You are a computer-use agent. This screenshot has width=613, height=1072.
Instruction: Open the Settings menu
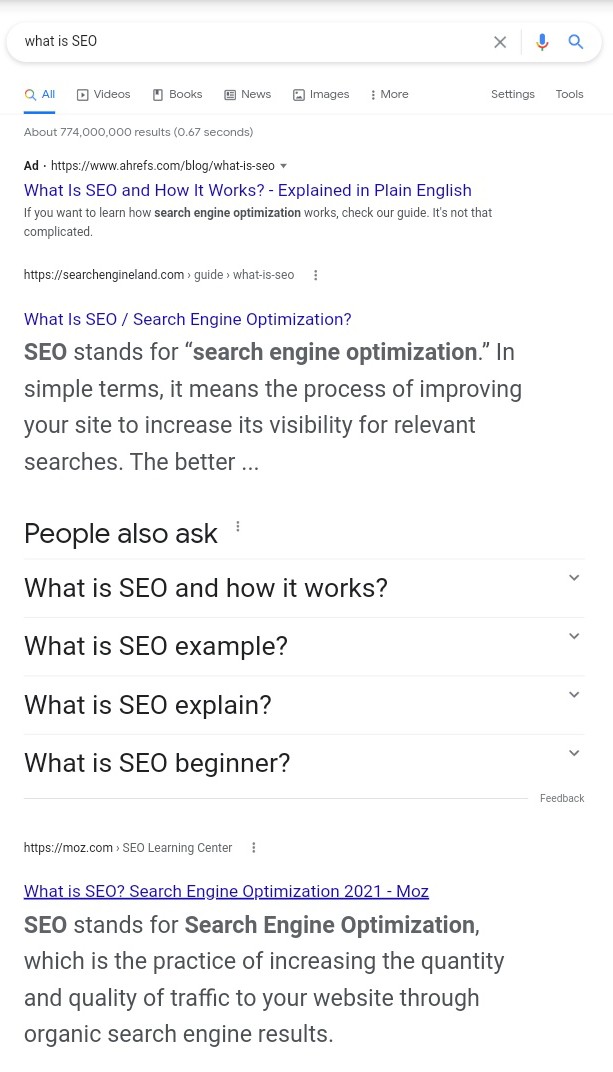coord(513,94)
